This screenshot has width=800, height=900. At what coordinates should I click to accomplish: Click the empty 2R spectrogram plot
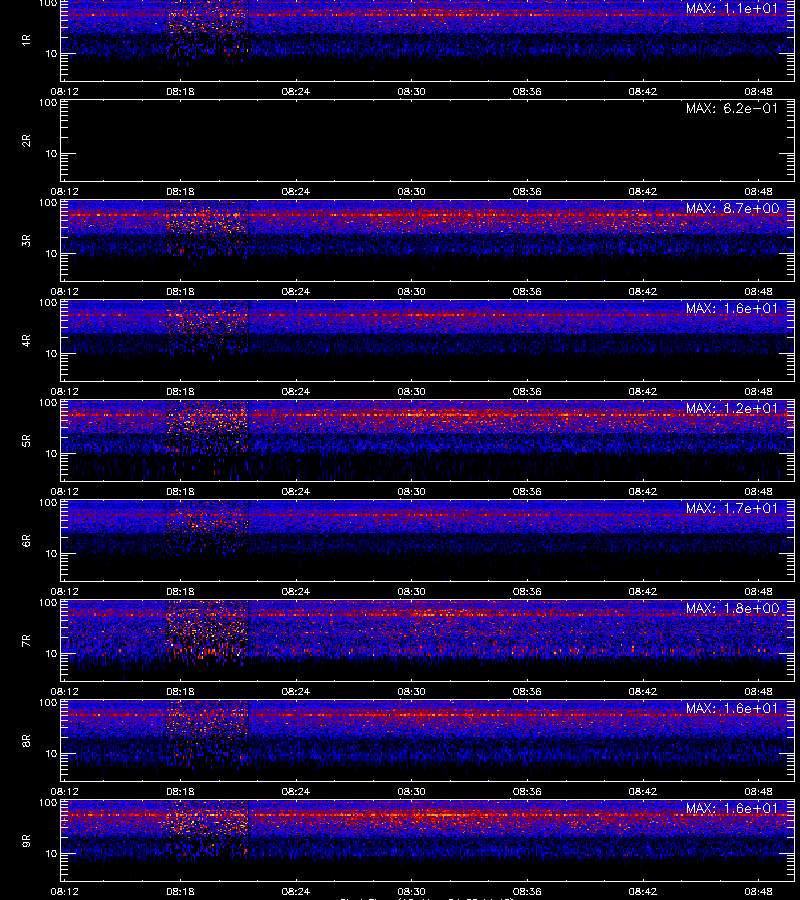428,141
